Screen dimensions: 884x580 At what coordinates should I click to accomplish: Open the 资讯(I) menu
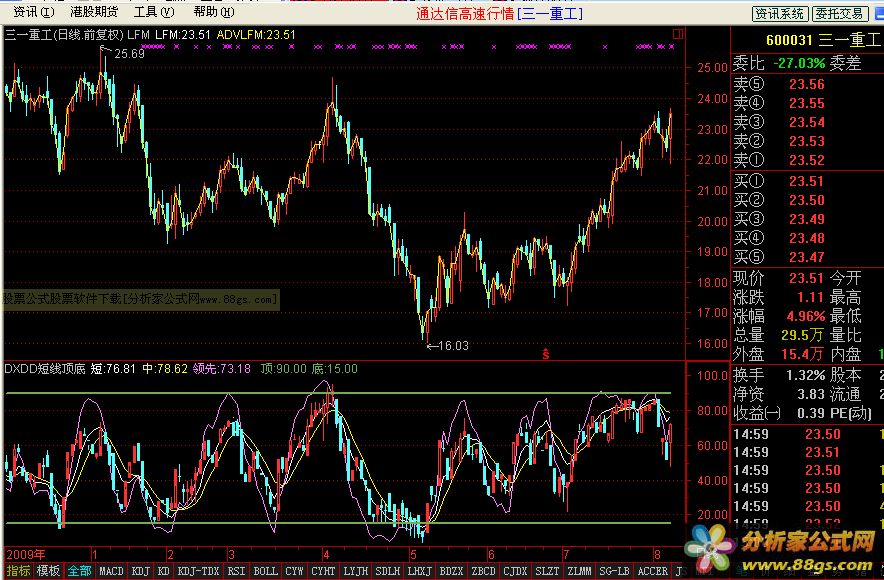34,12
